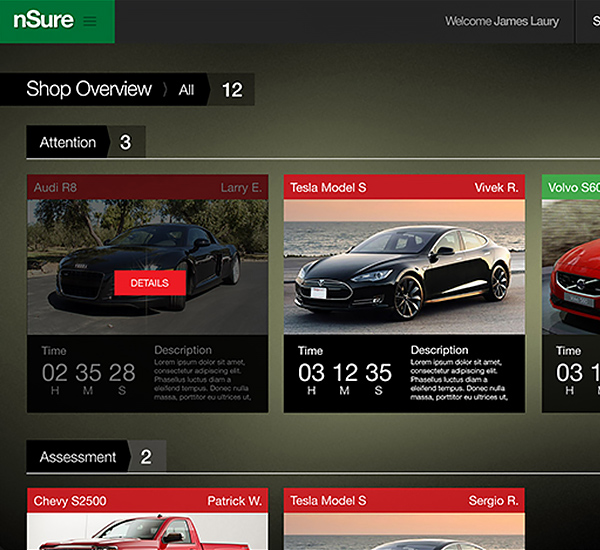The height and width of the screenshot is (550, 600).
Task: Select the Audi R8 card title
Action: pos(55,188)
